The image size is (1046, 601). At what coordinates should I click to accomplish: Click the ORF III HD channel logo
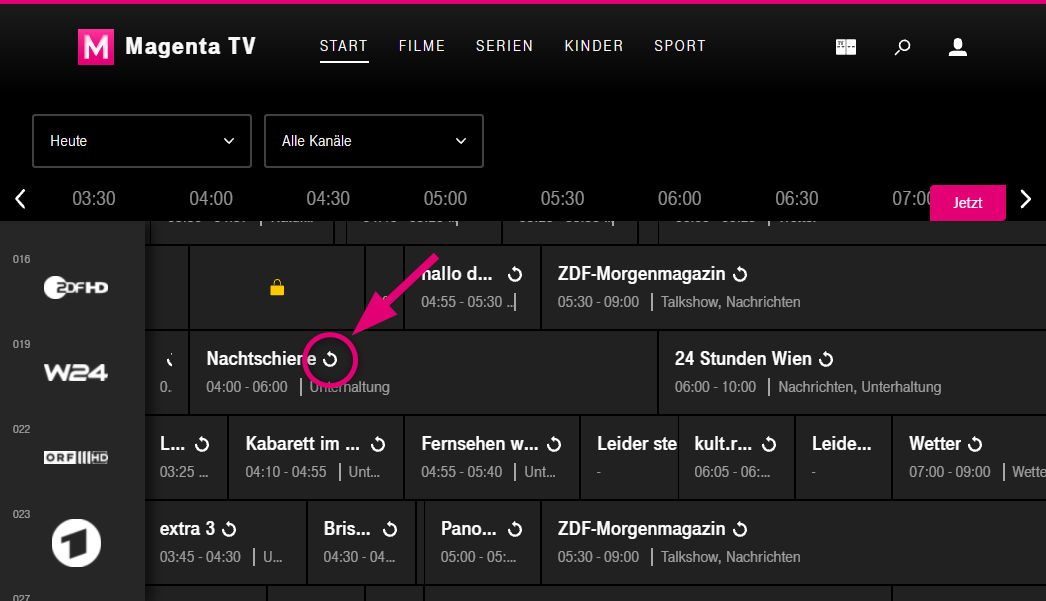[x=75, y=457]
